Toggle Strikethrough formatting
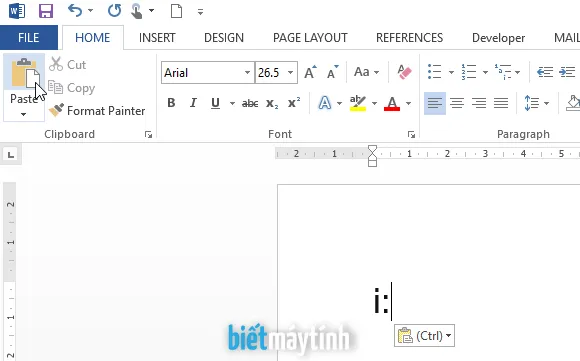This screenshot has height=361, width=580. tap(250, 104)
